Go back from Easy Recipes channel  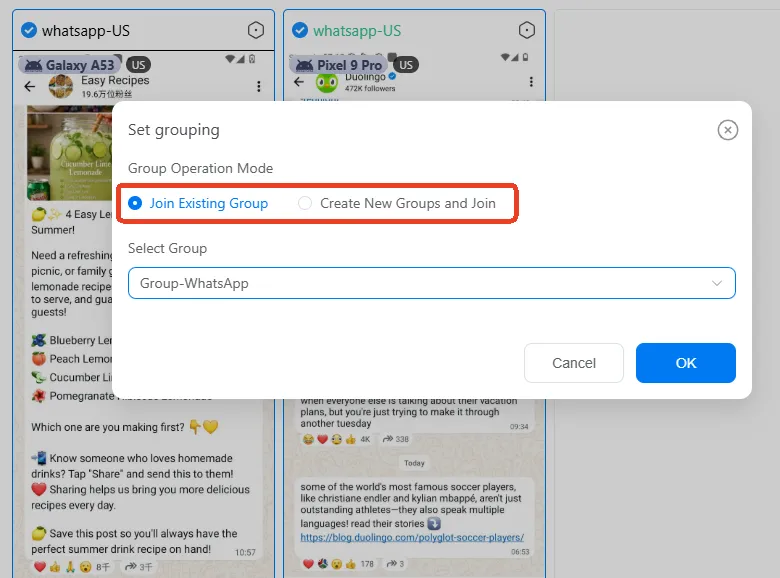pos(30,87)
